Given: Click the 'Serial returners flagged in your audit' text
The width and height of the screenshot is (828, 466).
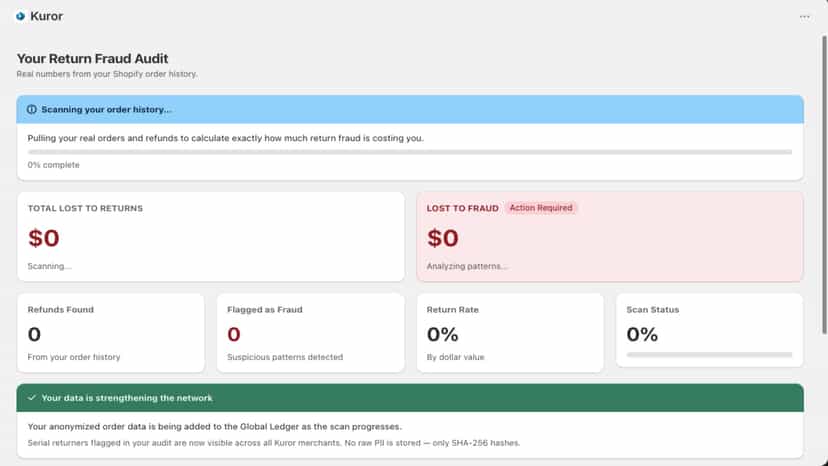Looking at the screenshot, I should (x=274, y=443).
